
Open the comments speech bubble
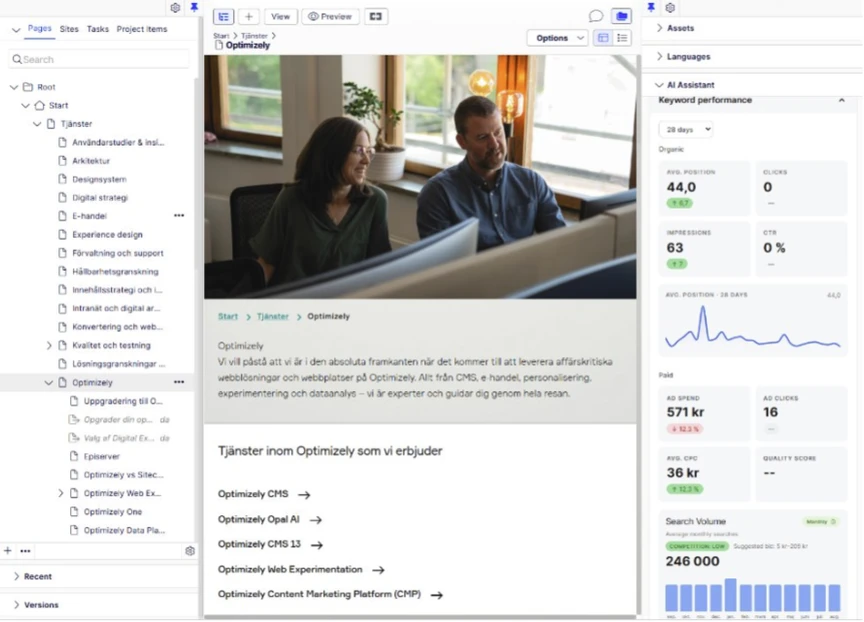point(596,16)
